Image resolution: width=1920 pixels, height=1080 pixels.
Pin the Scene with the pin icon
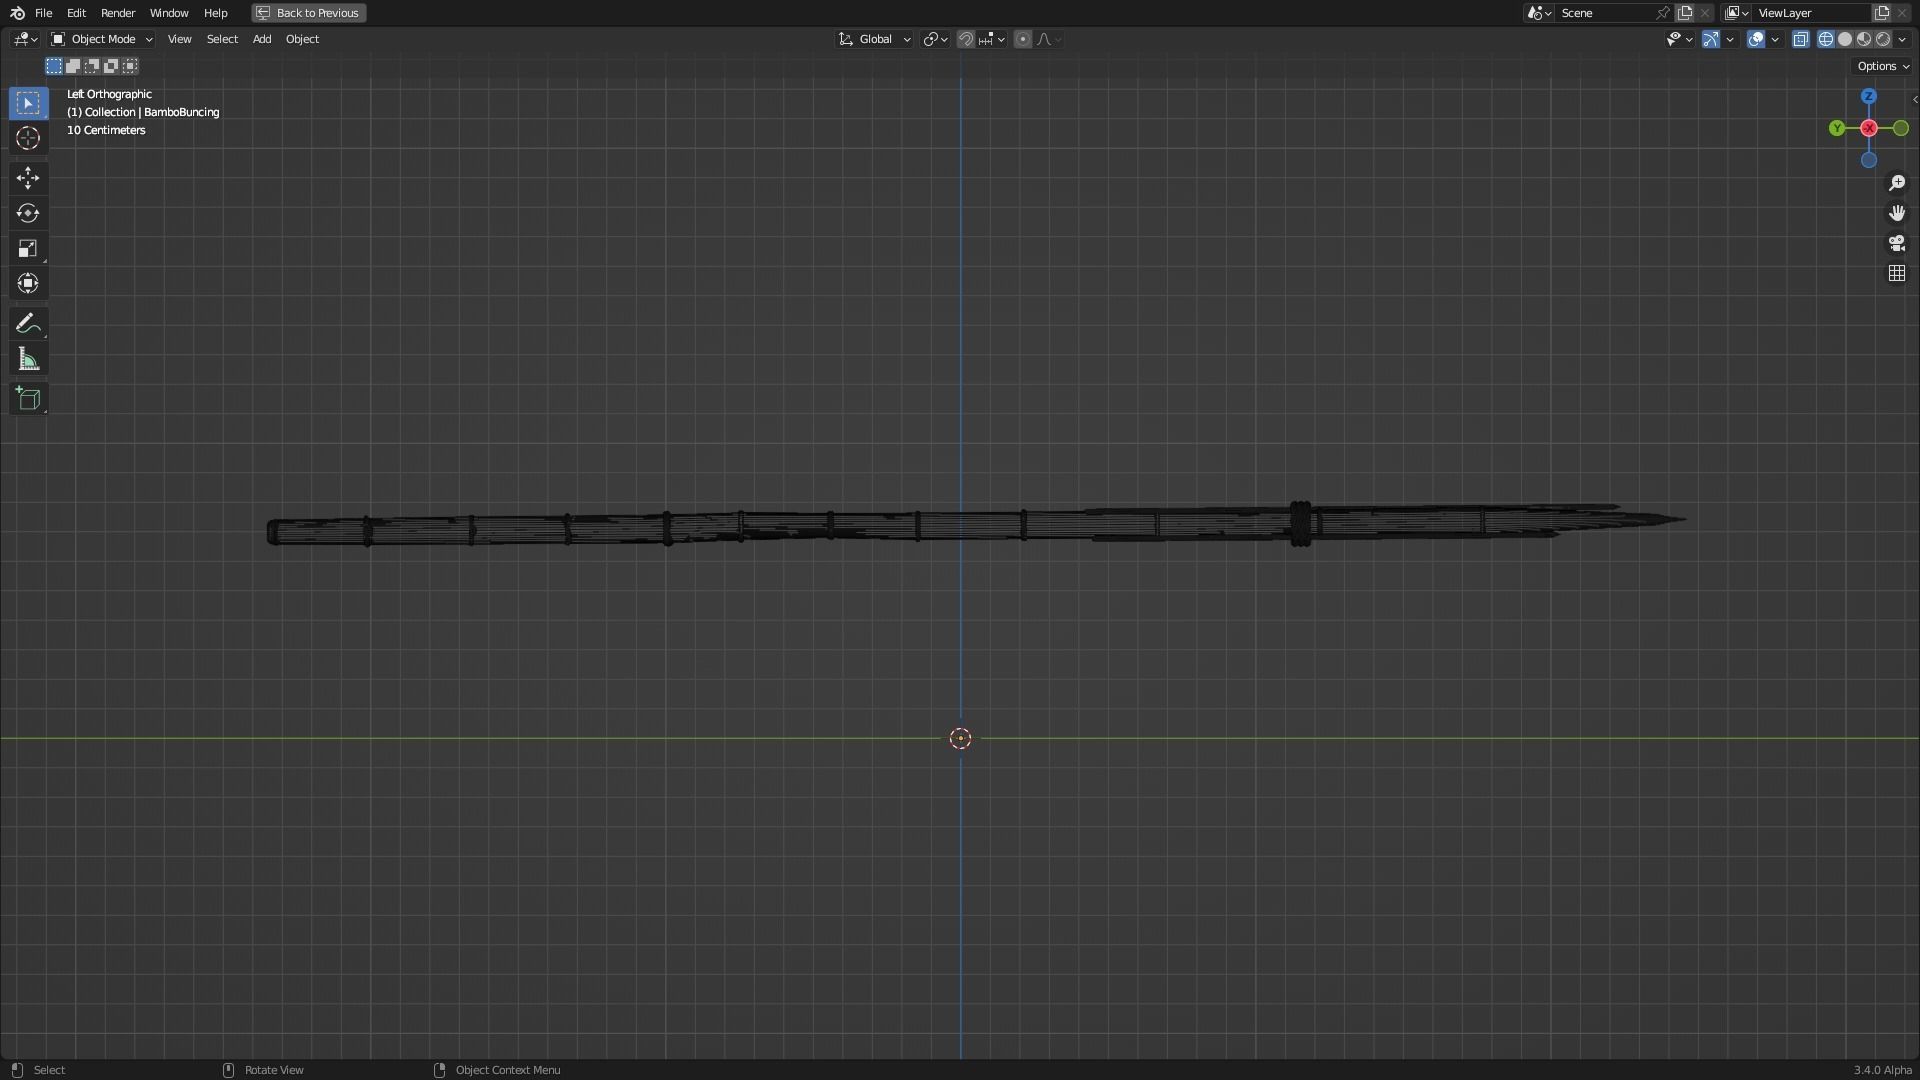pyautogui.click(x=1663, y=13)
